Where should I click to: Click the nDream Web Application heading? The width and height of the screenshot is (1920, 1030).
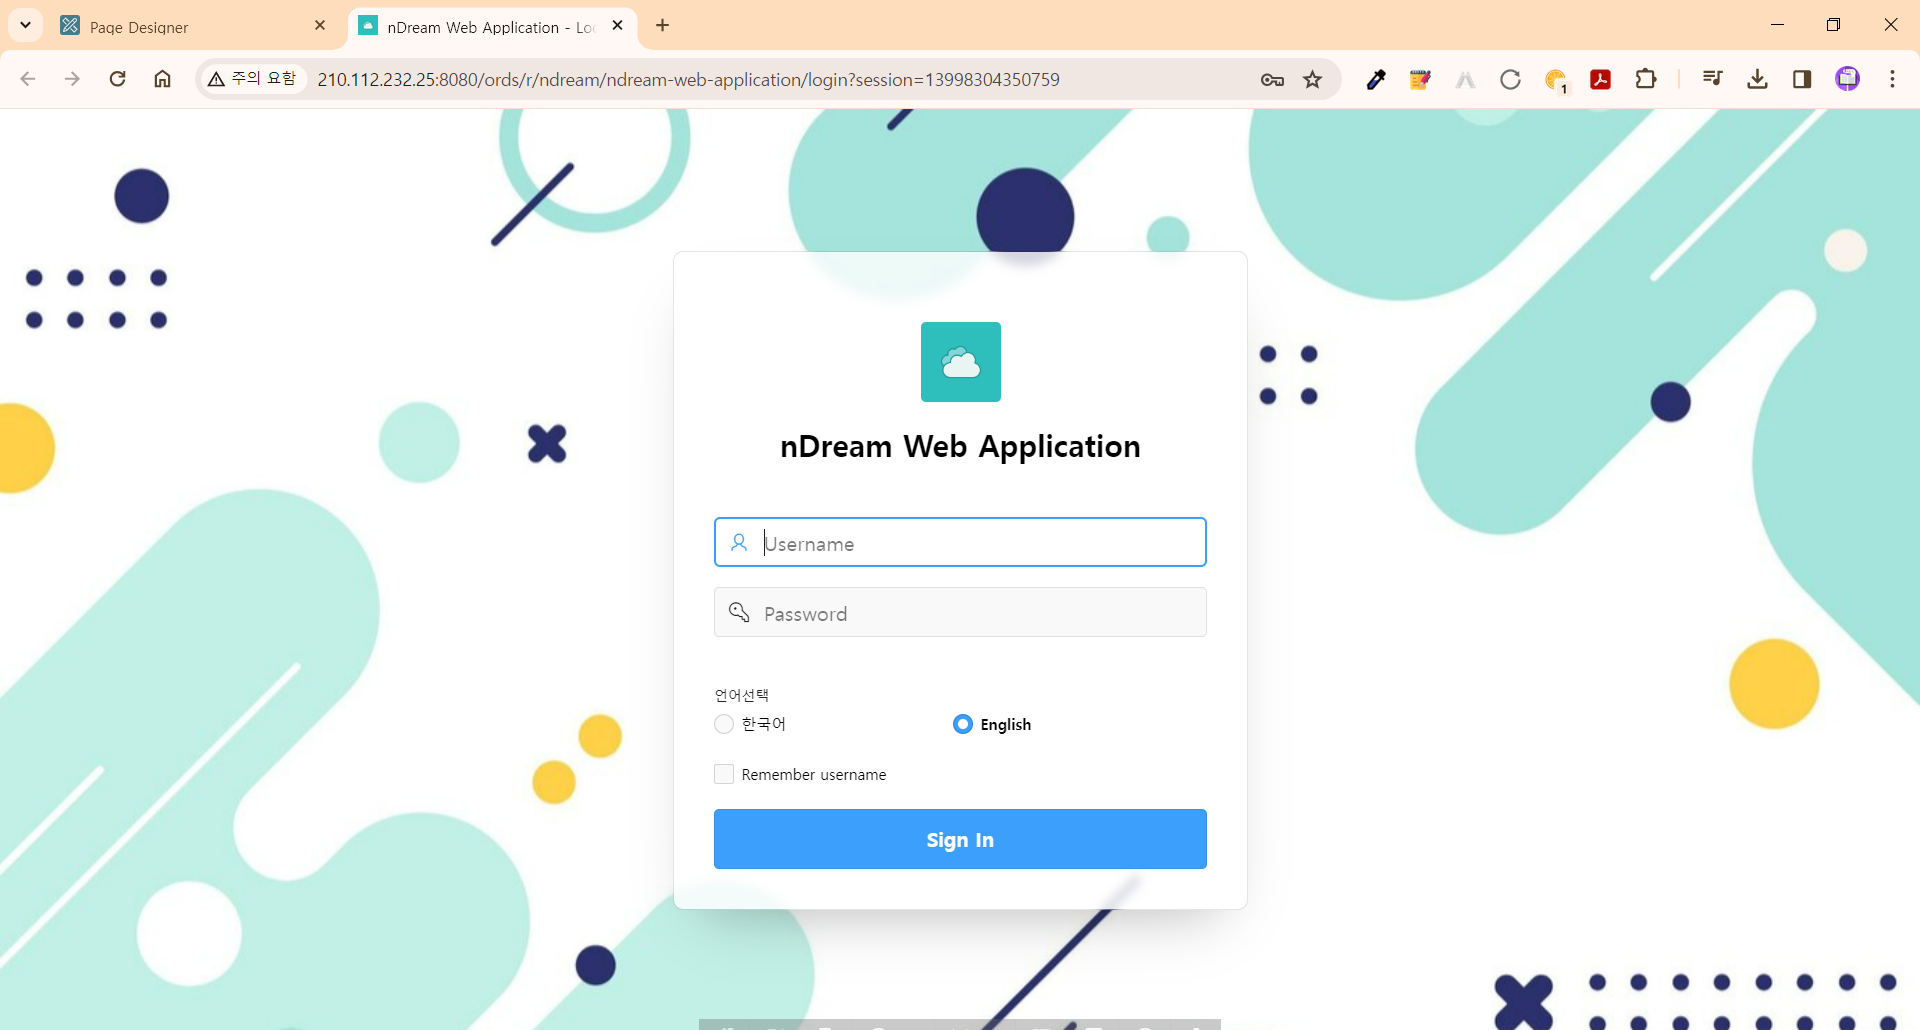pyautogui.click(x=960, y=446)
